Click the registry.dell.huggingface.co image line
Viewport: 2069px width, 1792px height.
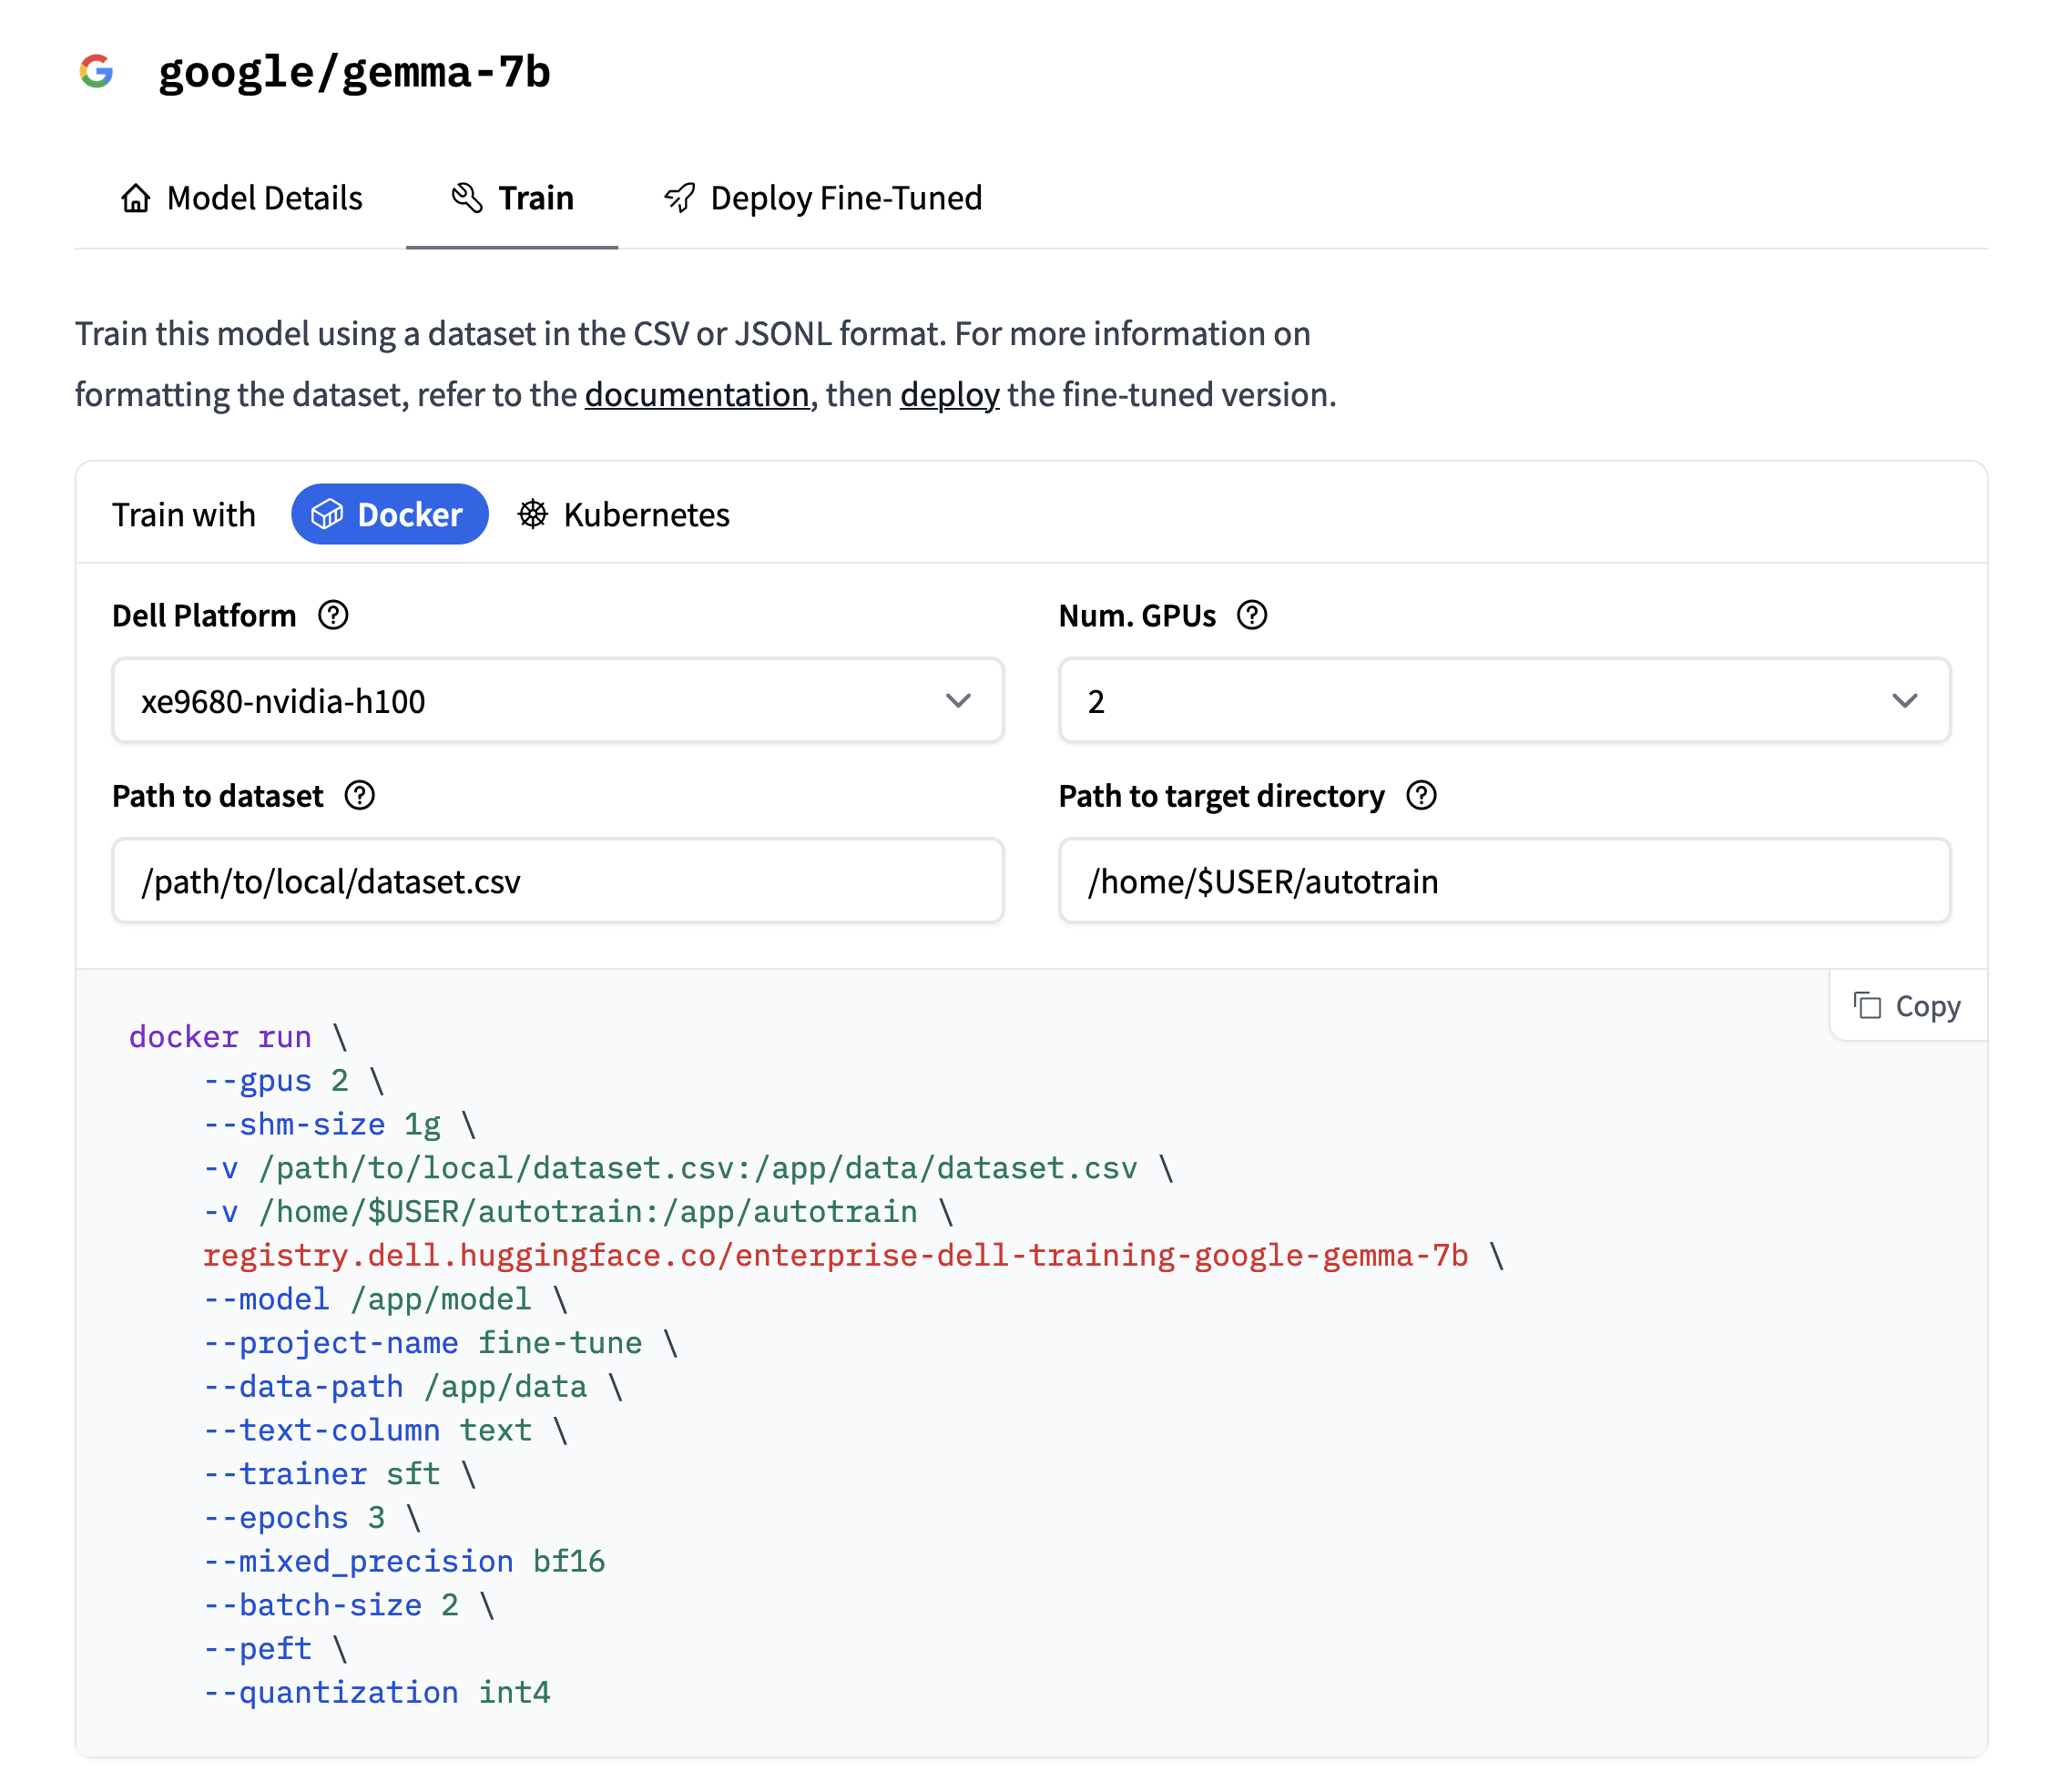[x=854, y=1256]
